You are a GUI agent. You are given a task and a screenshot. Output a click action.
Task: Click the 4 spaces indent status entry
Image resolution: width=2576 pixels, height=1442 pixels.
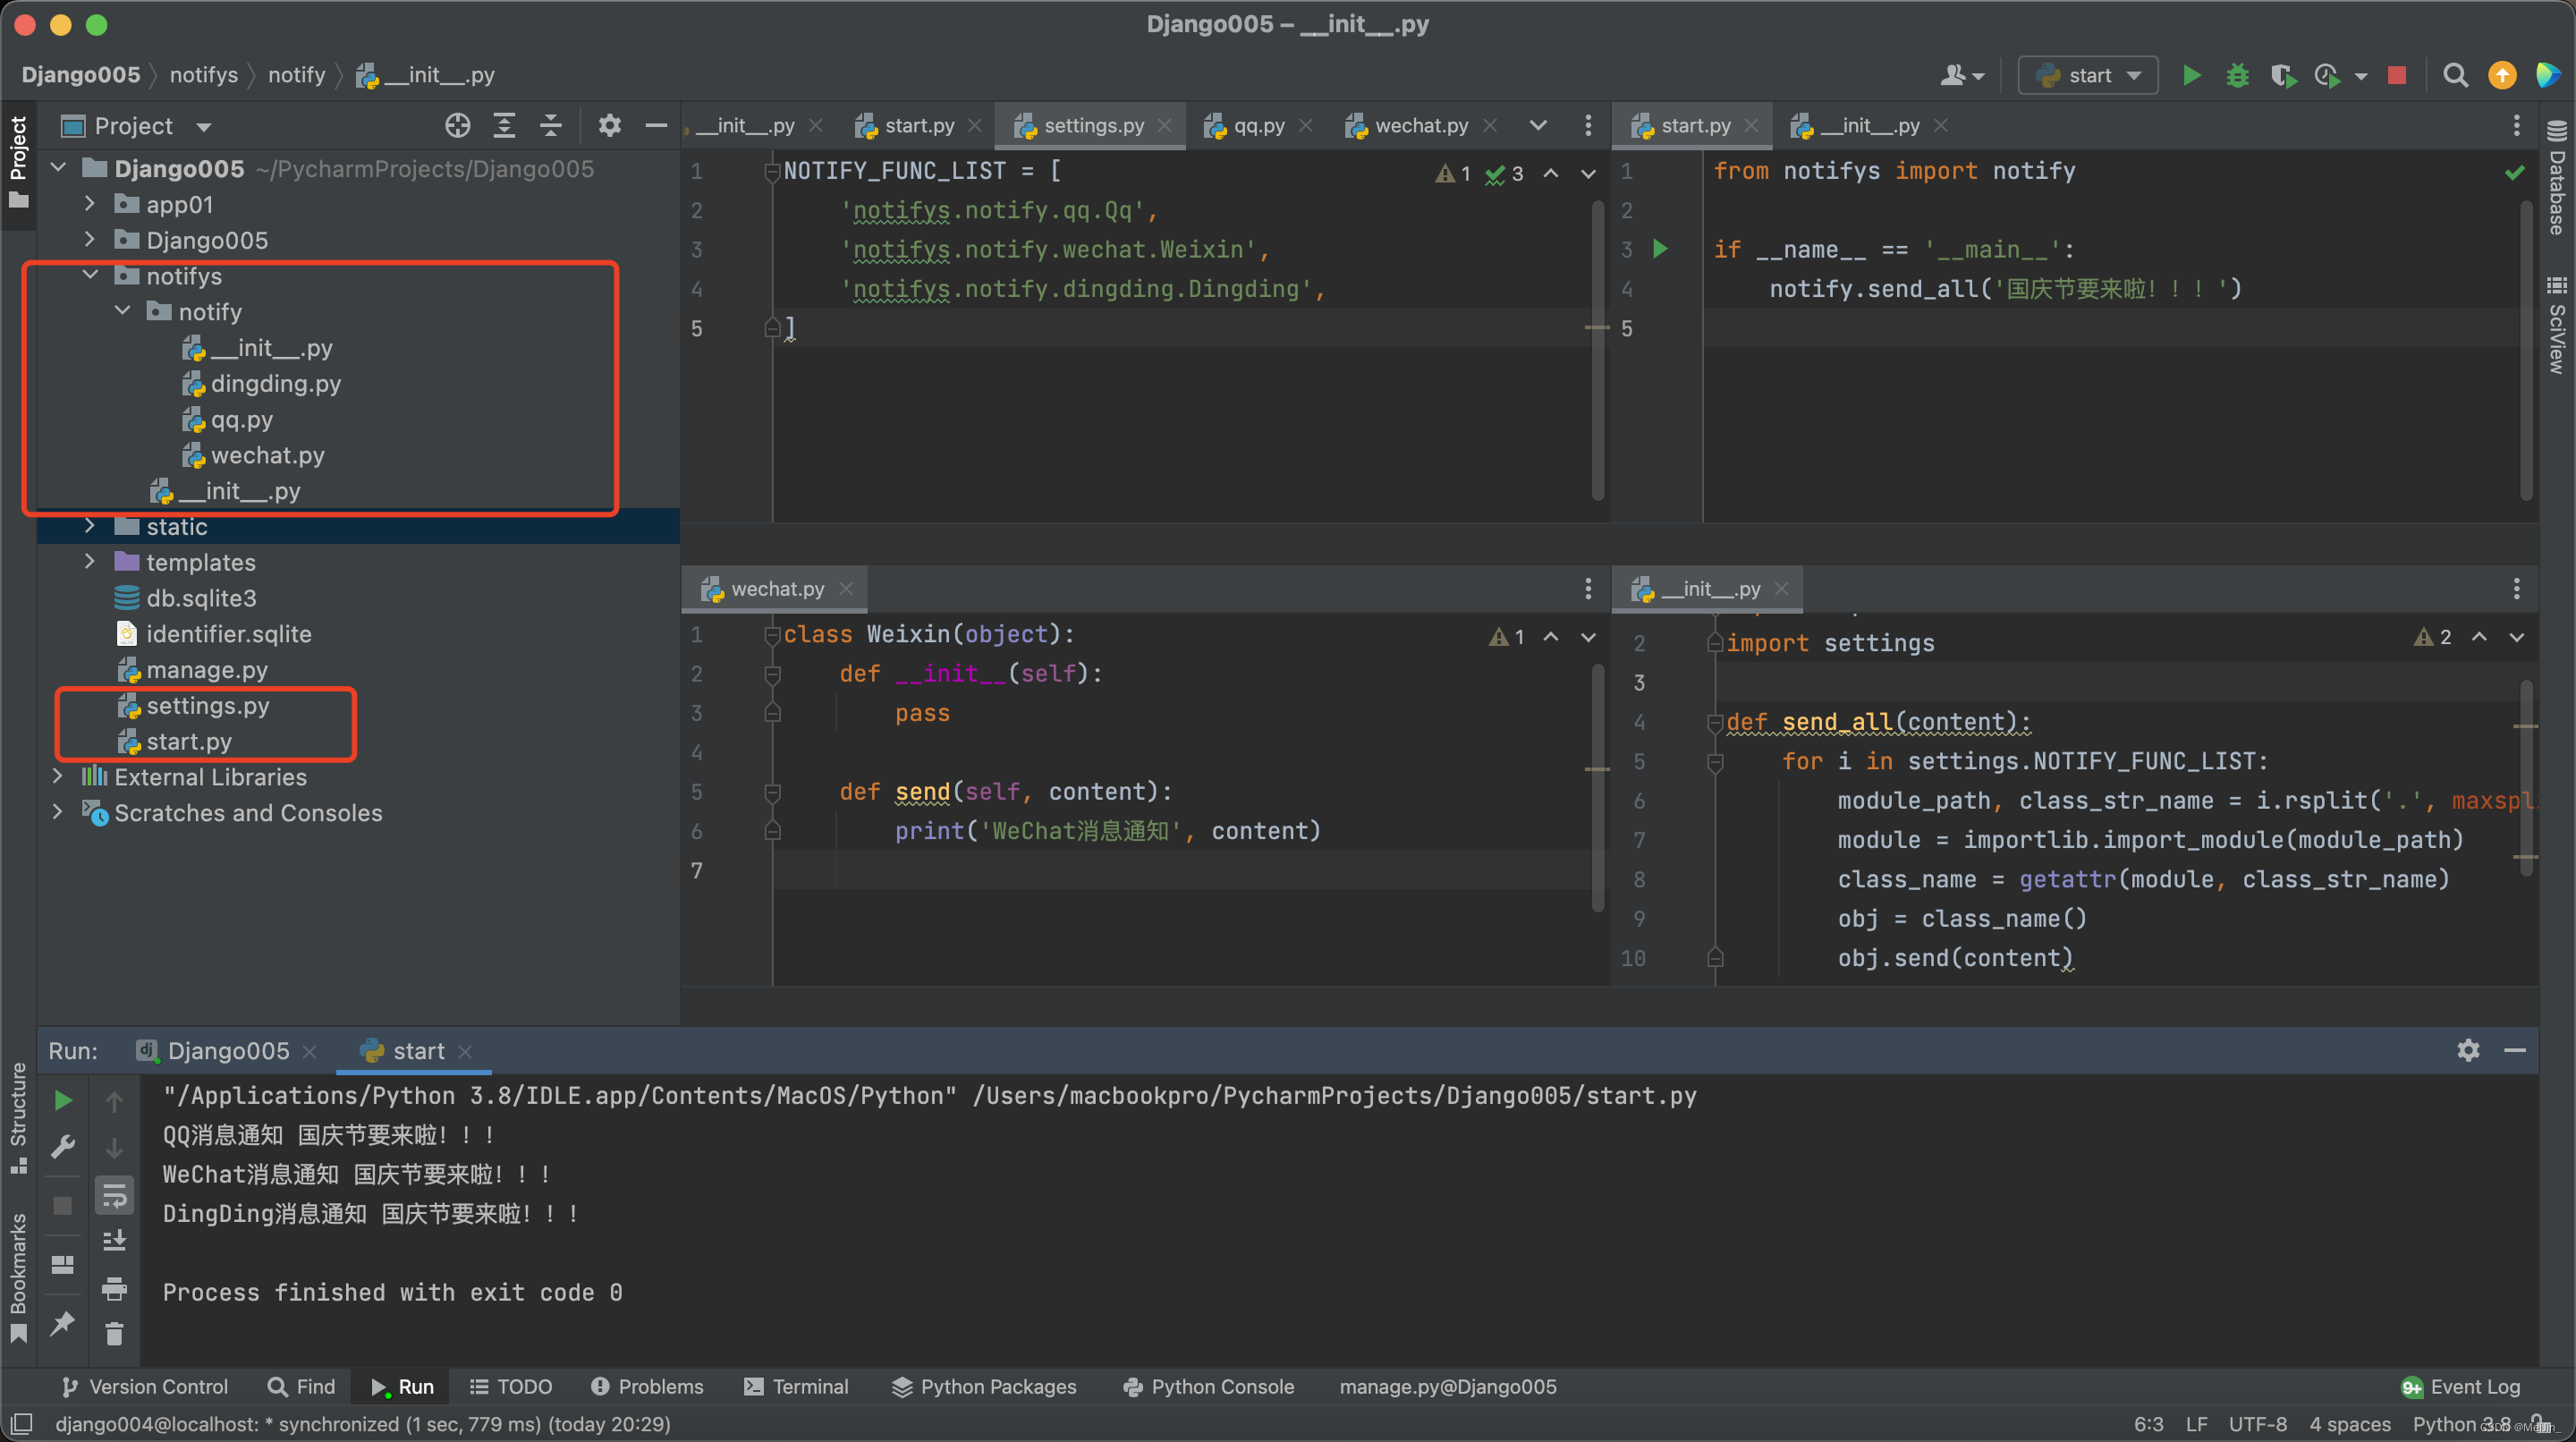[x=2349, y=1423]
